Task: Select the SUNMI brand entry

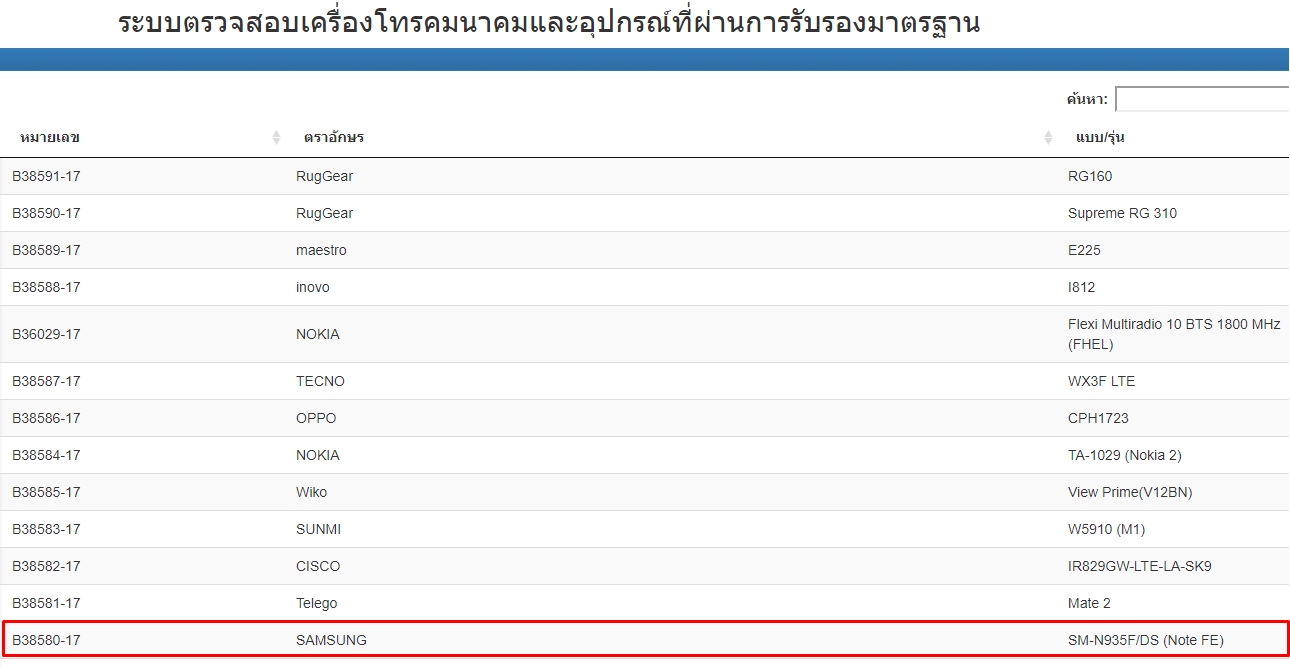Action: 318,530
